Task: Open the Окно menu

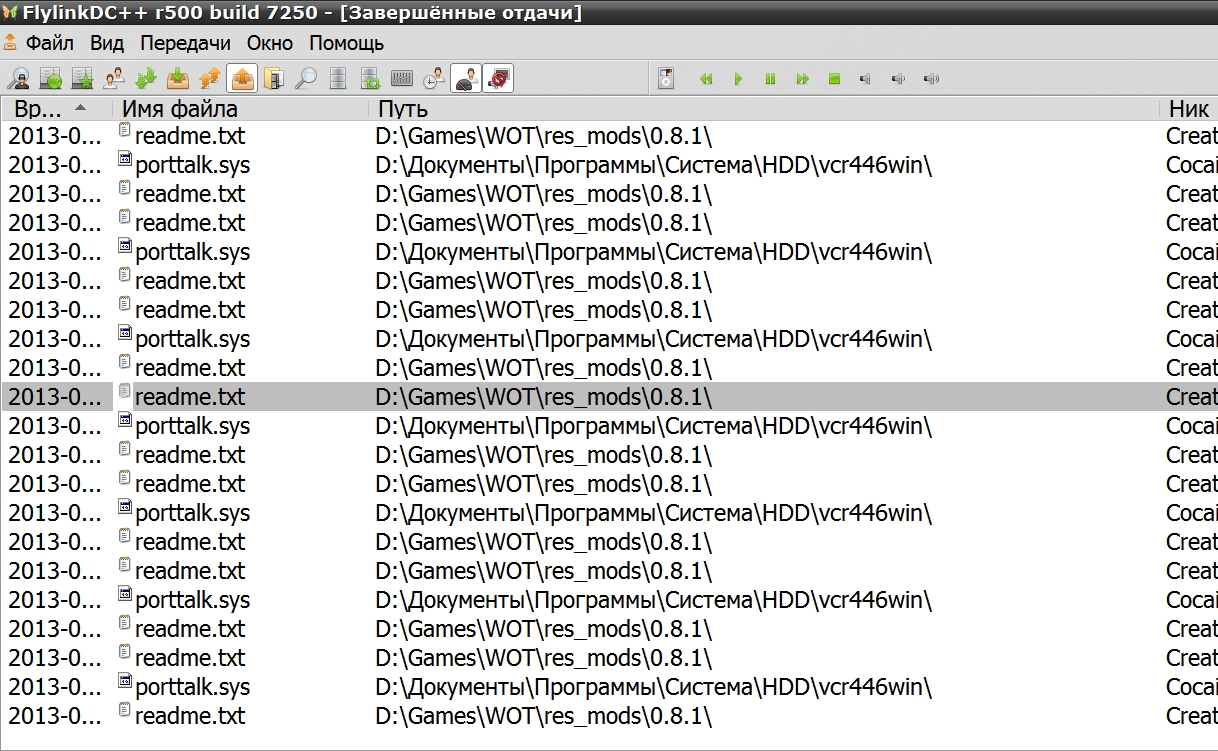Action: pos(270,43)
